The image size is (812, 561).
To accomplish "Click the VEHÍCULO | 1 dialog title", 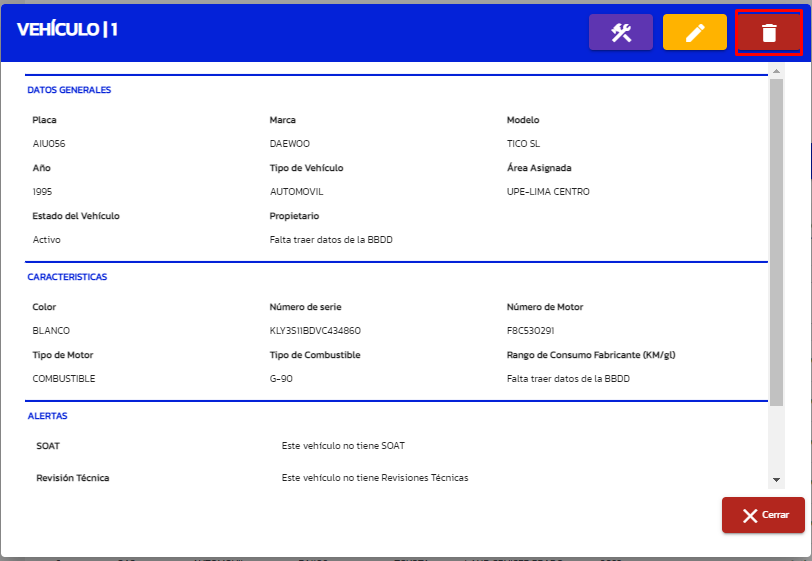I will point(68,30).
